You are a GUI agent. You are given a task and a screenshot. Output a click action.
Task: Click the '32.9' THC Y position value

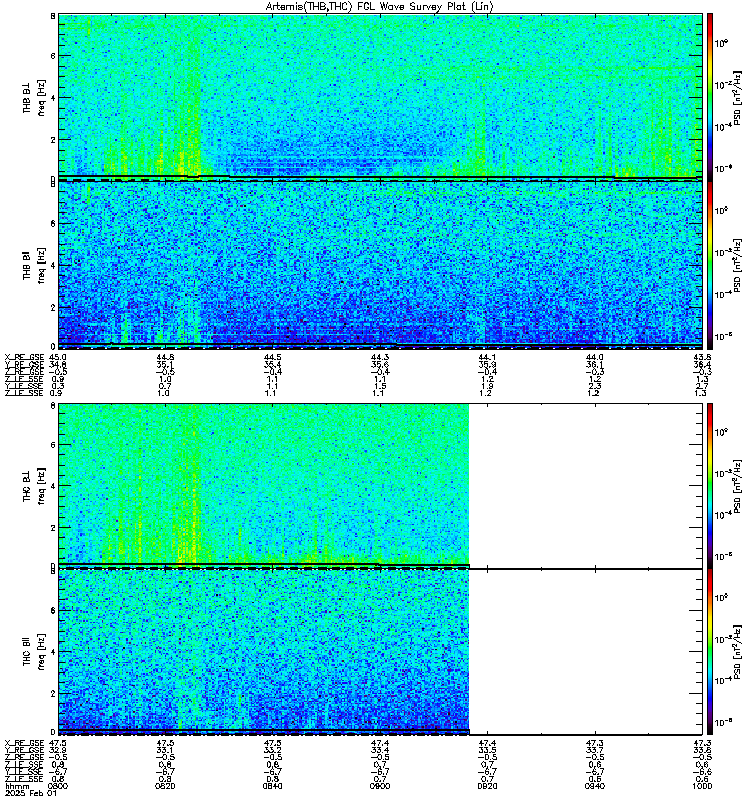point(58,751)
